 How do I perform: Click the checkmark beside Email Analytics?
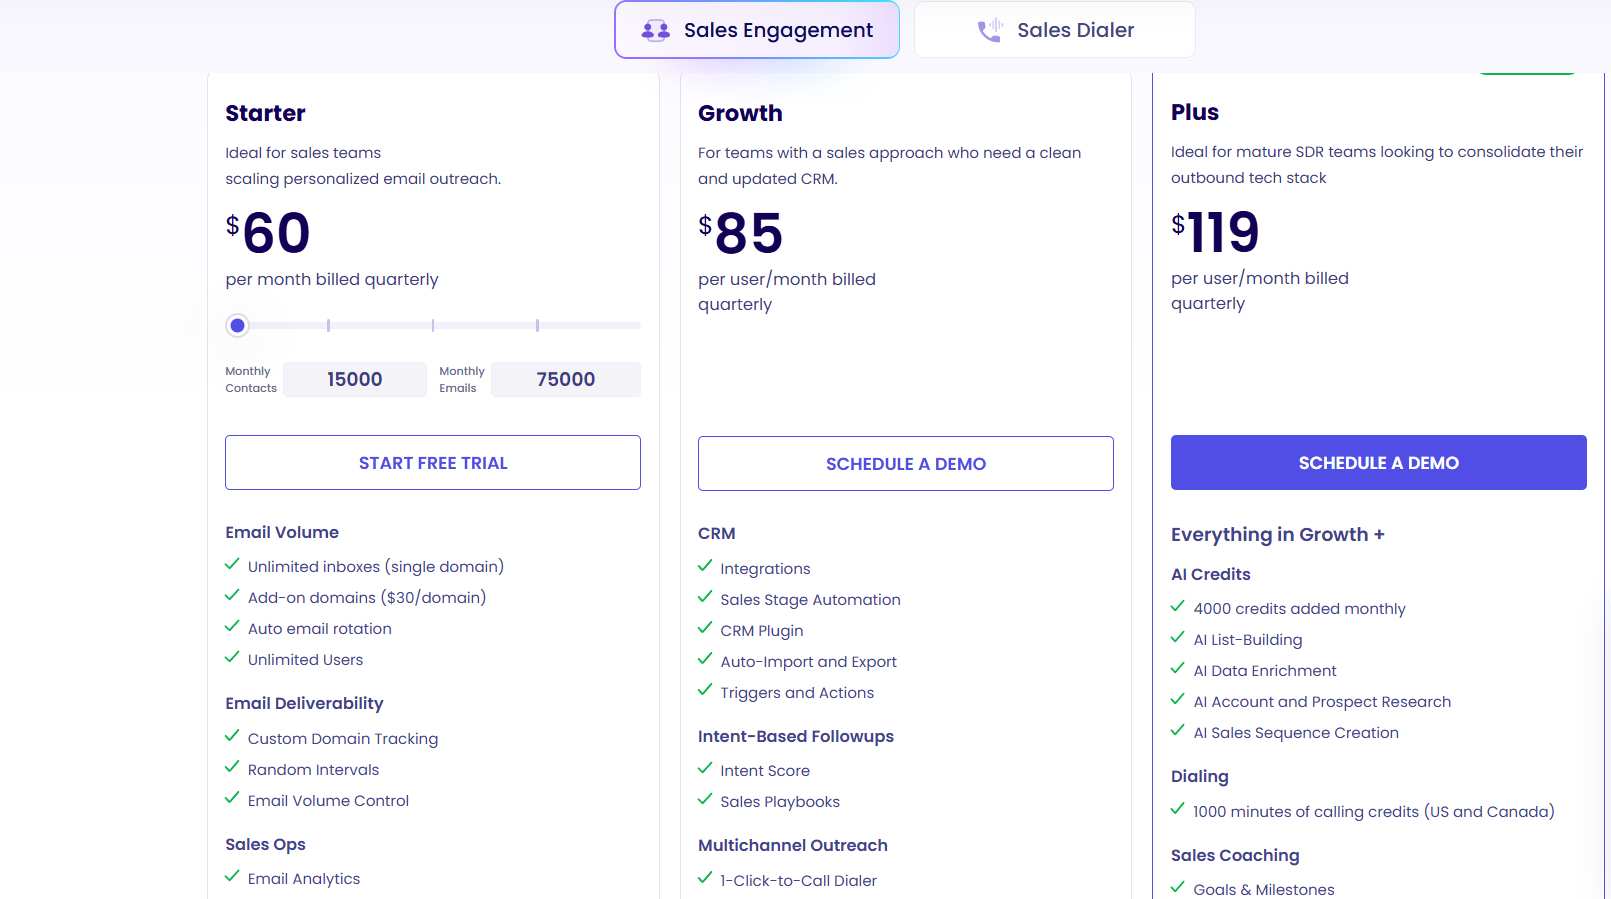(232, 876)
